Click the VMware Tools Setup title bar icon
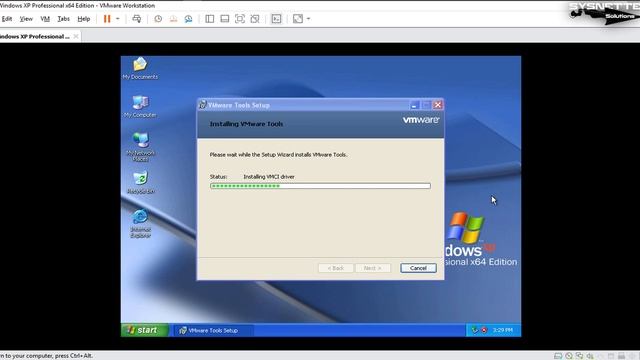The height and width of the screenshot is (360, 640). click(x=202, y=105)
